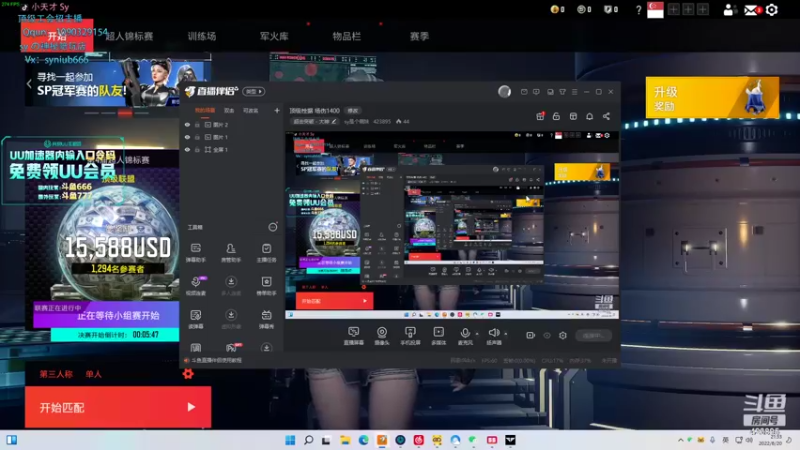Click the start streaming button in bottom bar
The width and height of the screenshot is (800, 450).
pos(593,335)
